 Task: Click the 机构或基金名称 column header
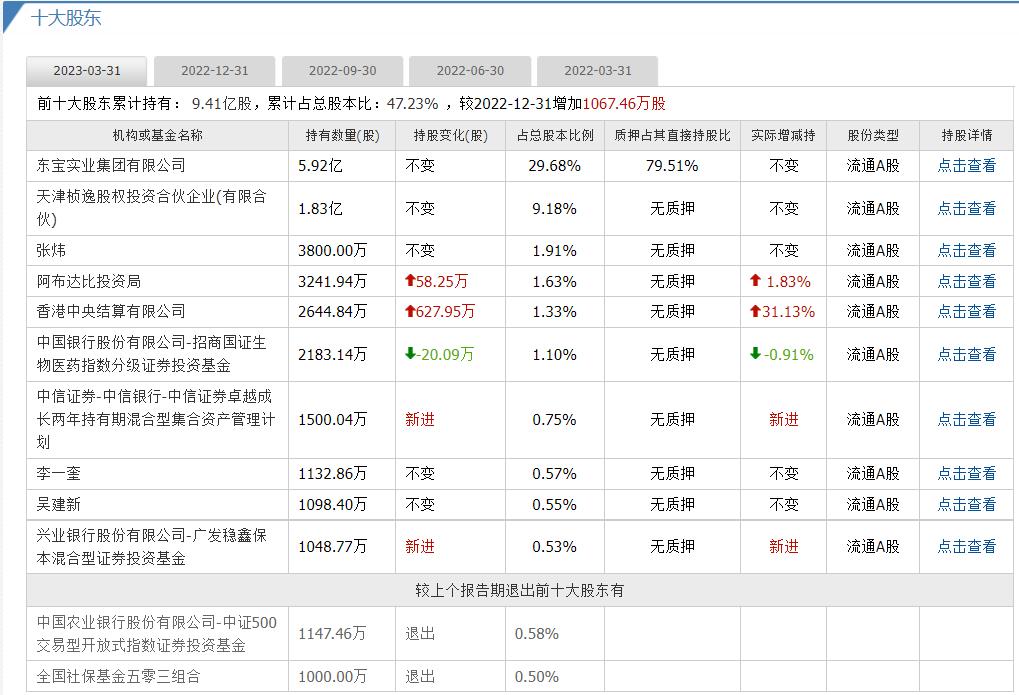pos(157,135)
